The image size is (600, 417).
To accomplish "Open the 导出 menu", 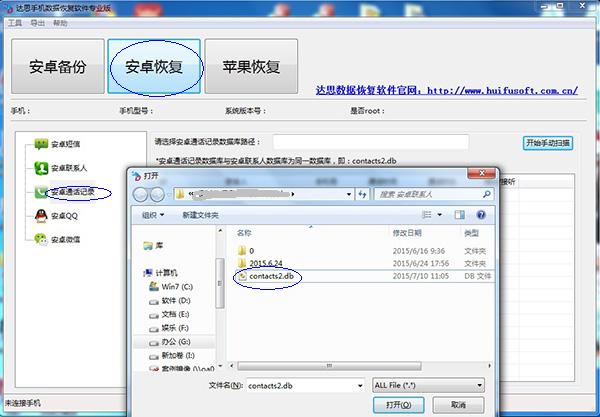I will (38, 23).
